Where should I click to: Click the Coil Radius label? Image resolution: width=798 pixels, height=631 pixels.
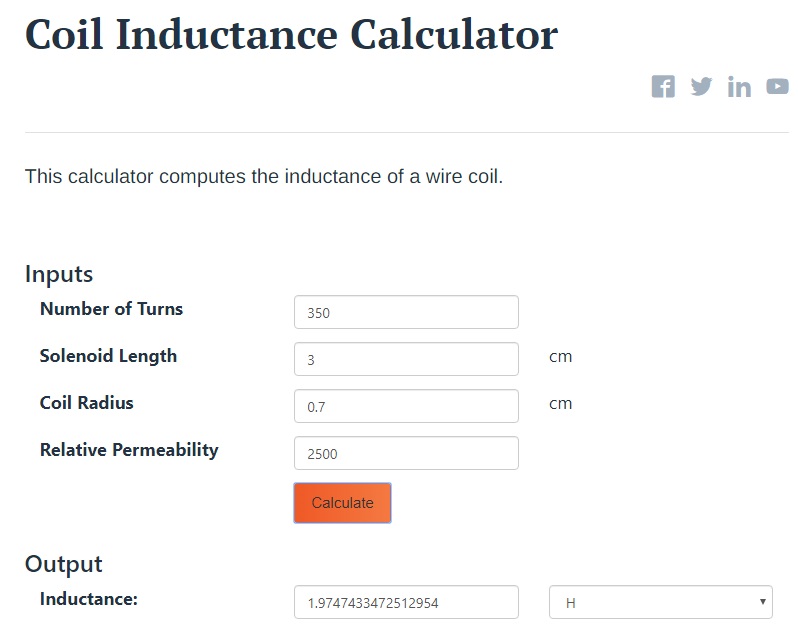click(x=87, y=403)
